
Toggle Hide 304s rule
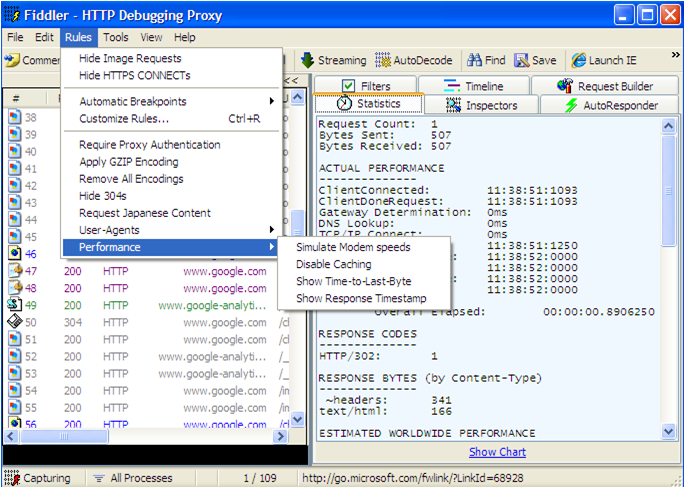[170, 196]
